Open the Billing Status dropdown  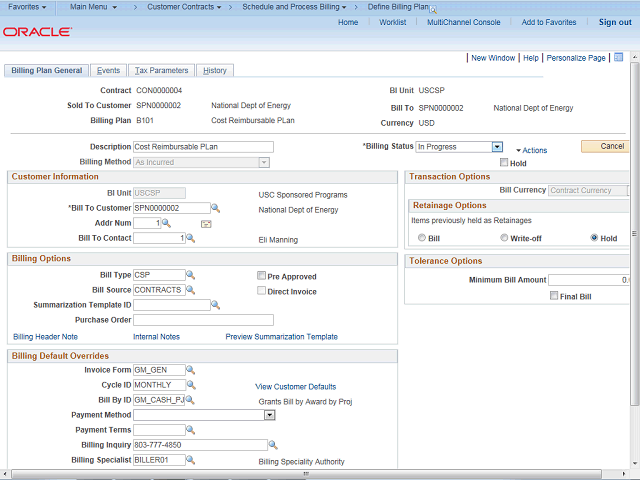[496, 147]
